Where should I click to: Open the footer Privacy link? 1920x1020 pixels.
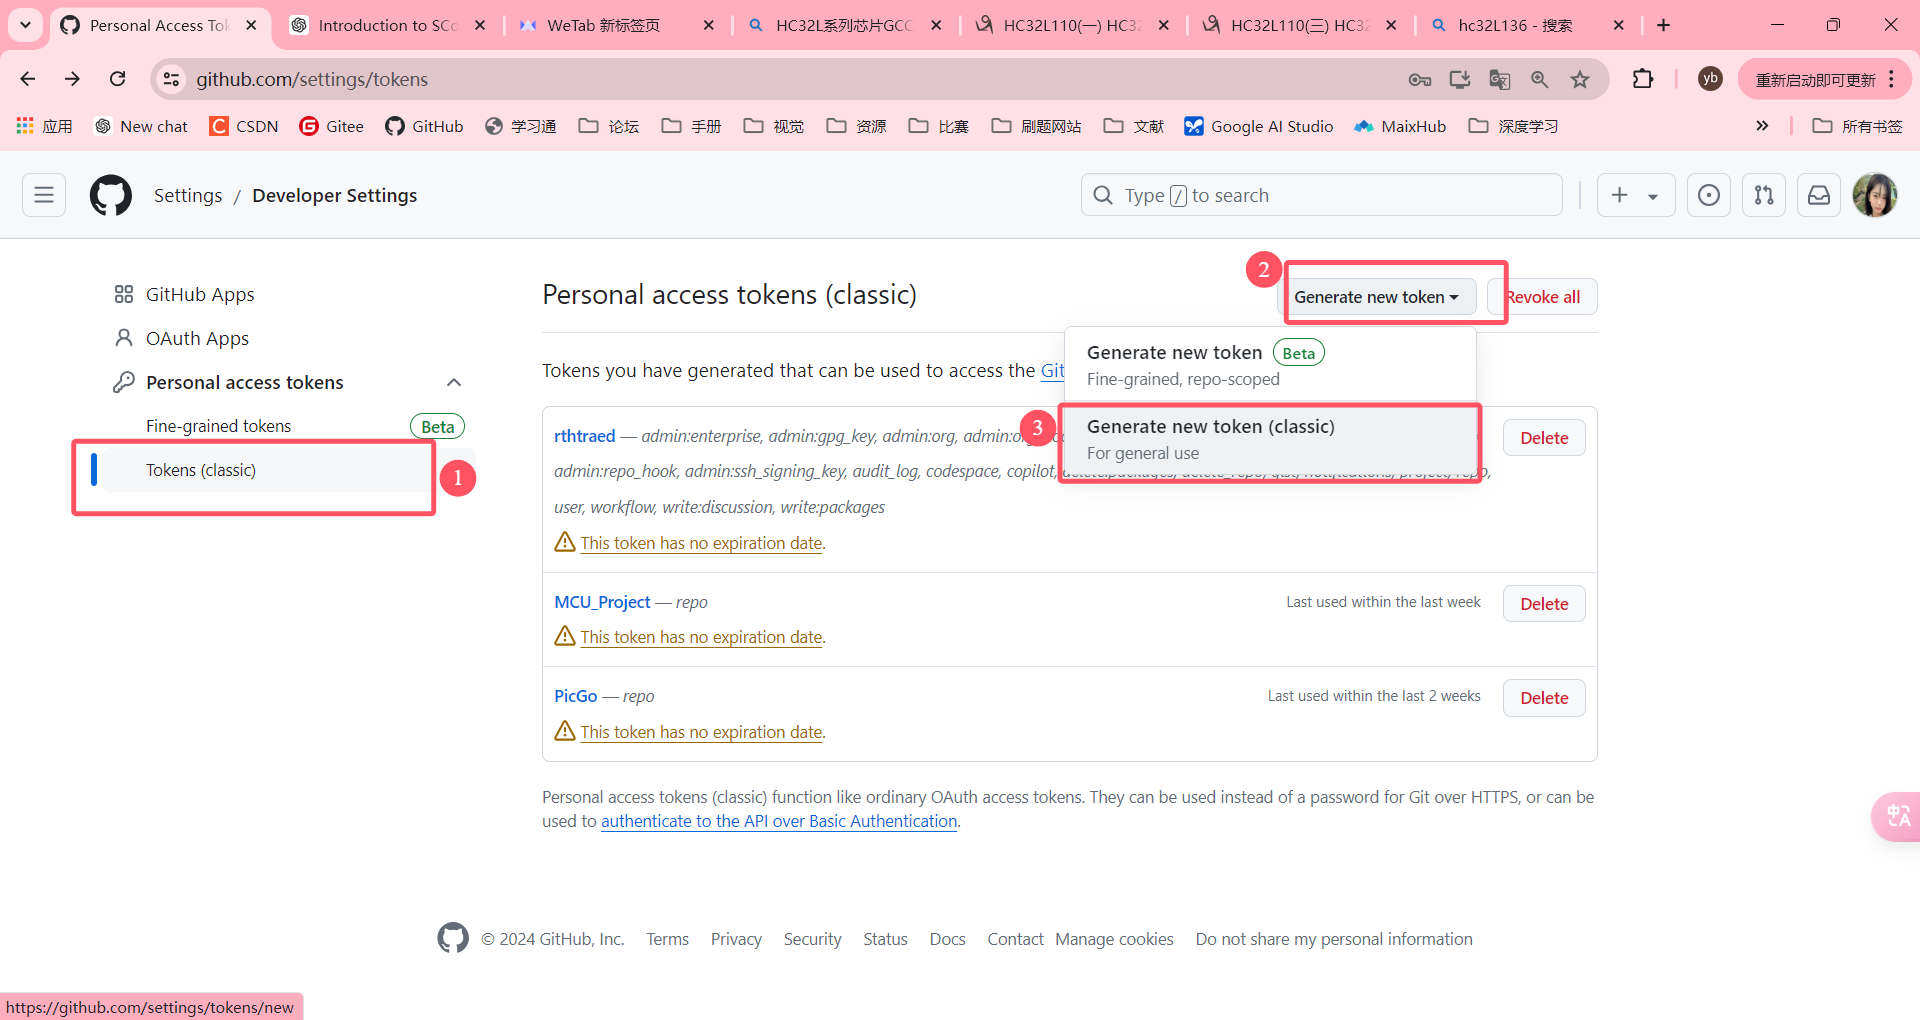point(736,939)
